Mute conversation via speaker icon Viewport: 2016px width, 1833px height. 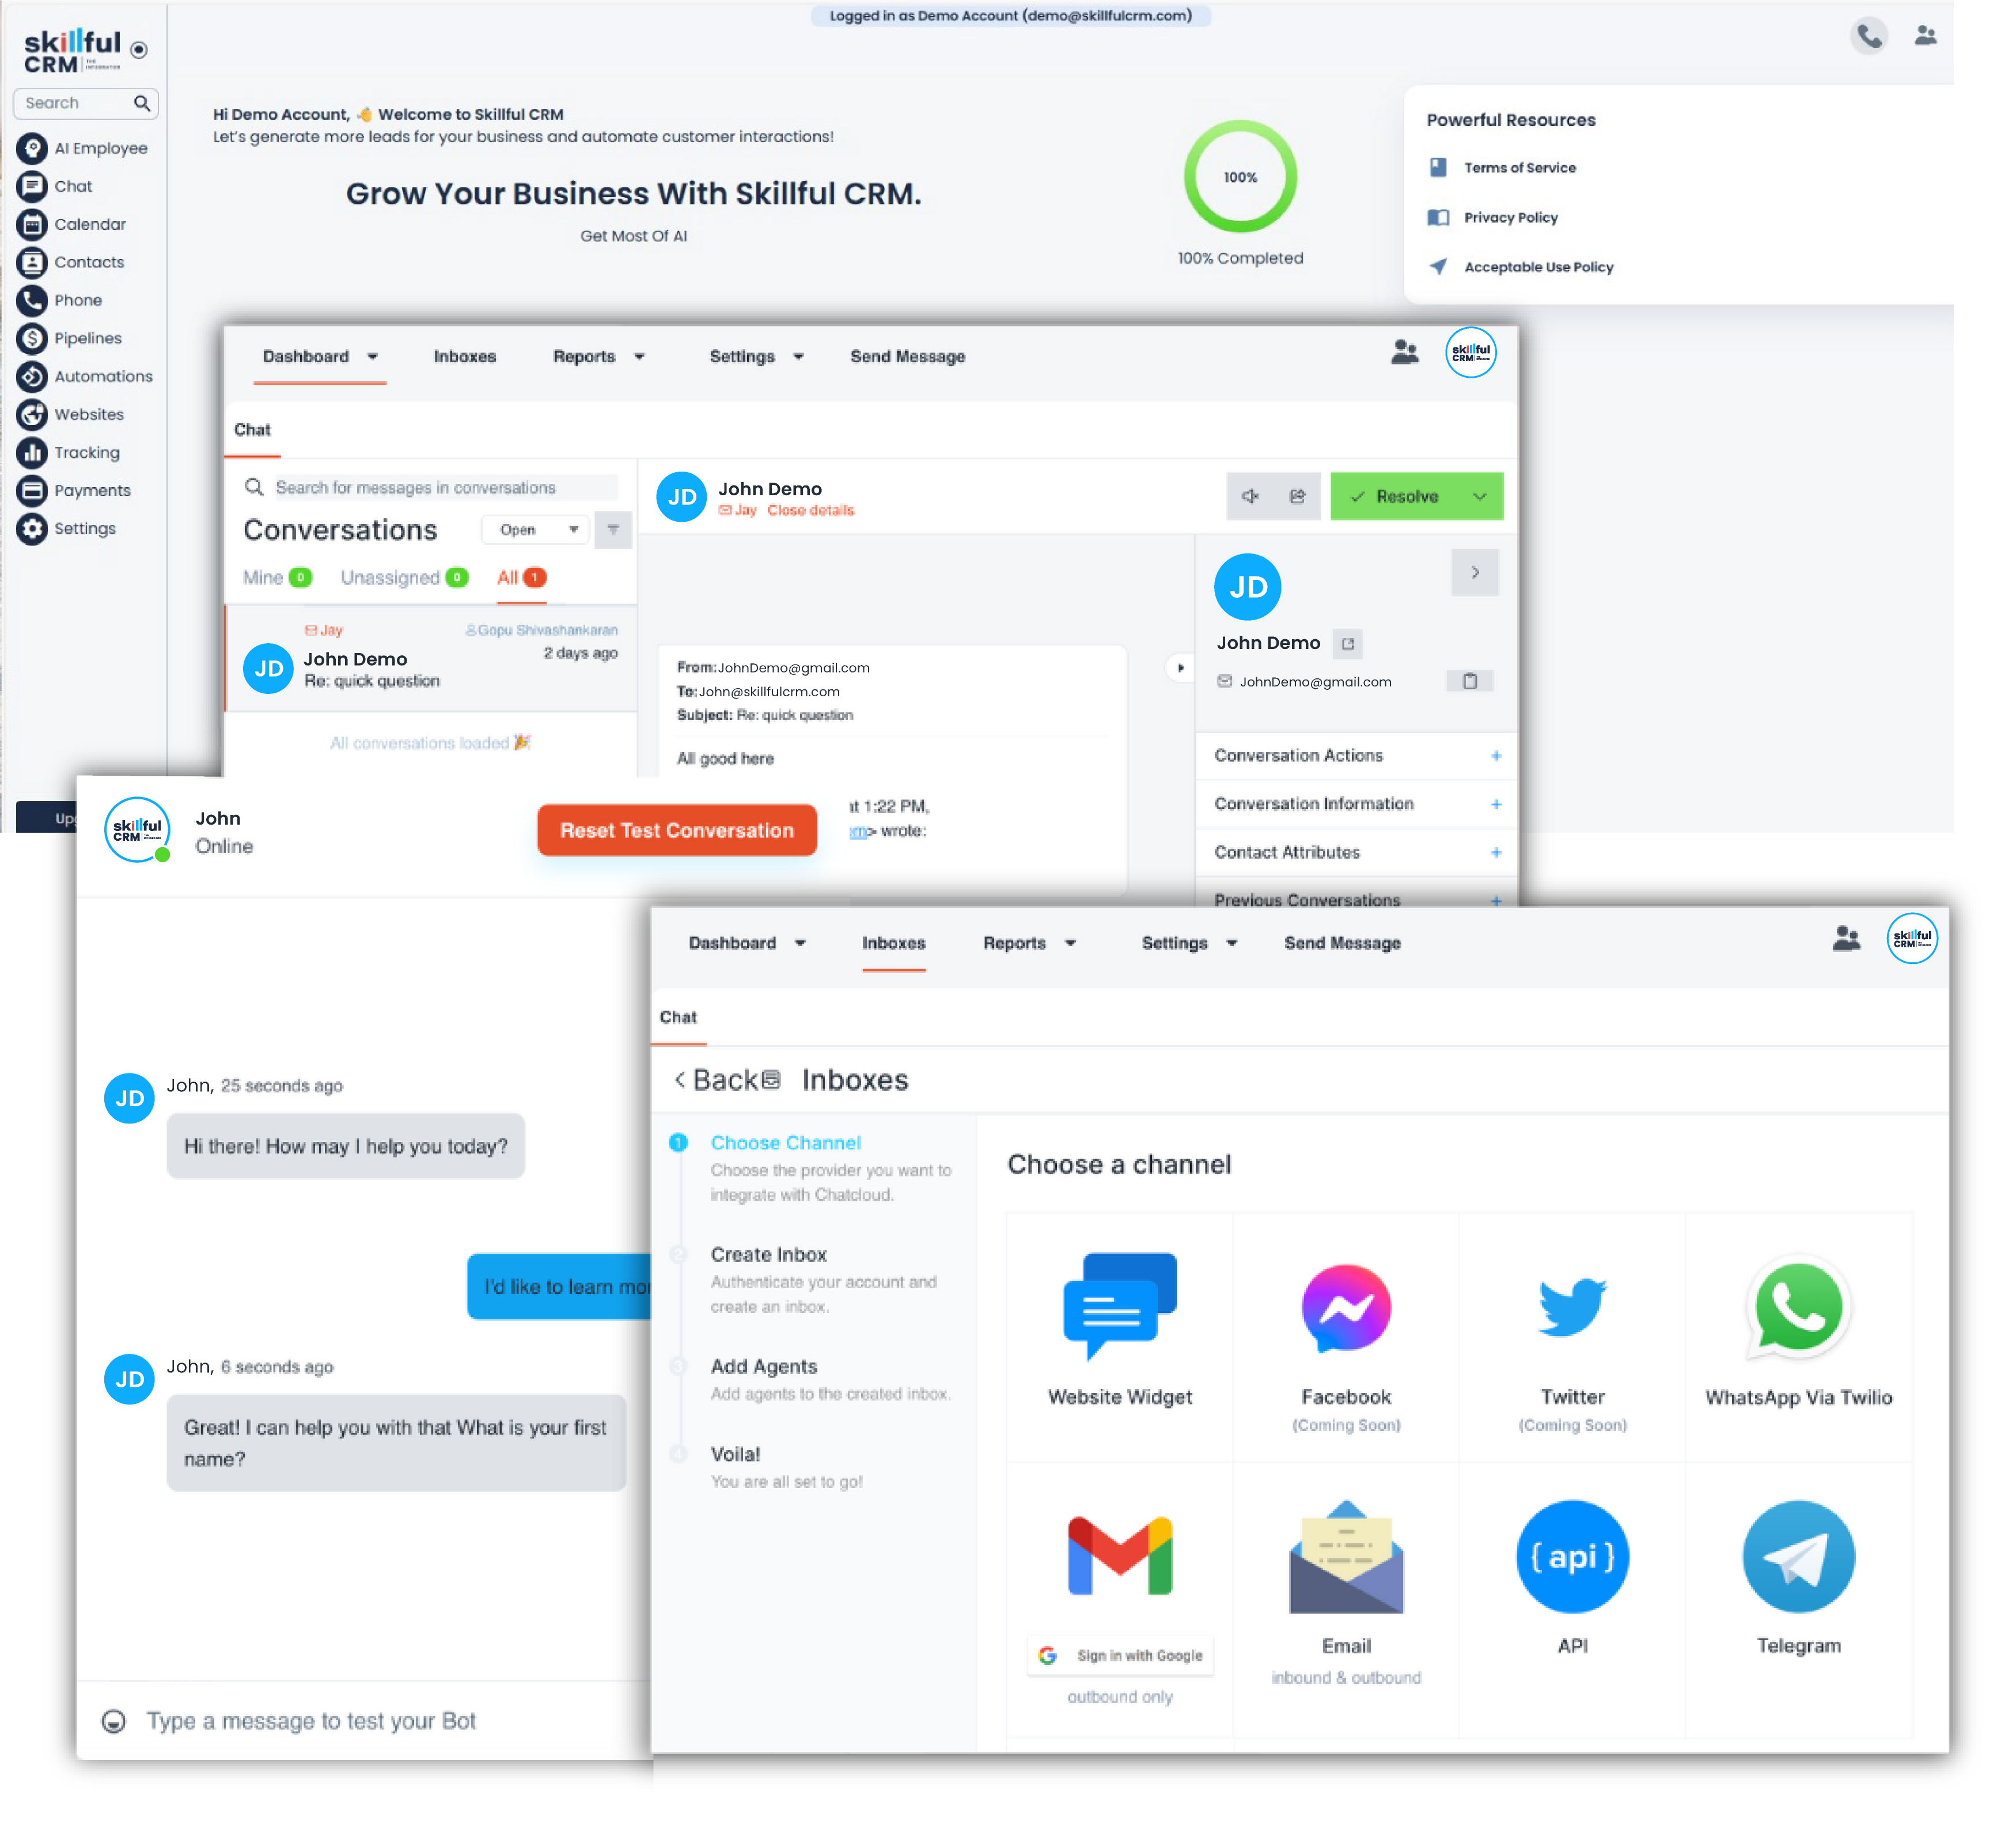(x=1250, y=496)
